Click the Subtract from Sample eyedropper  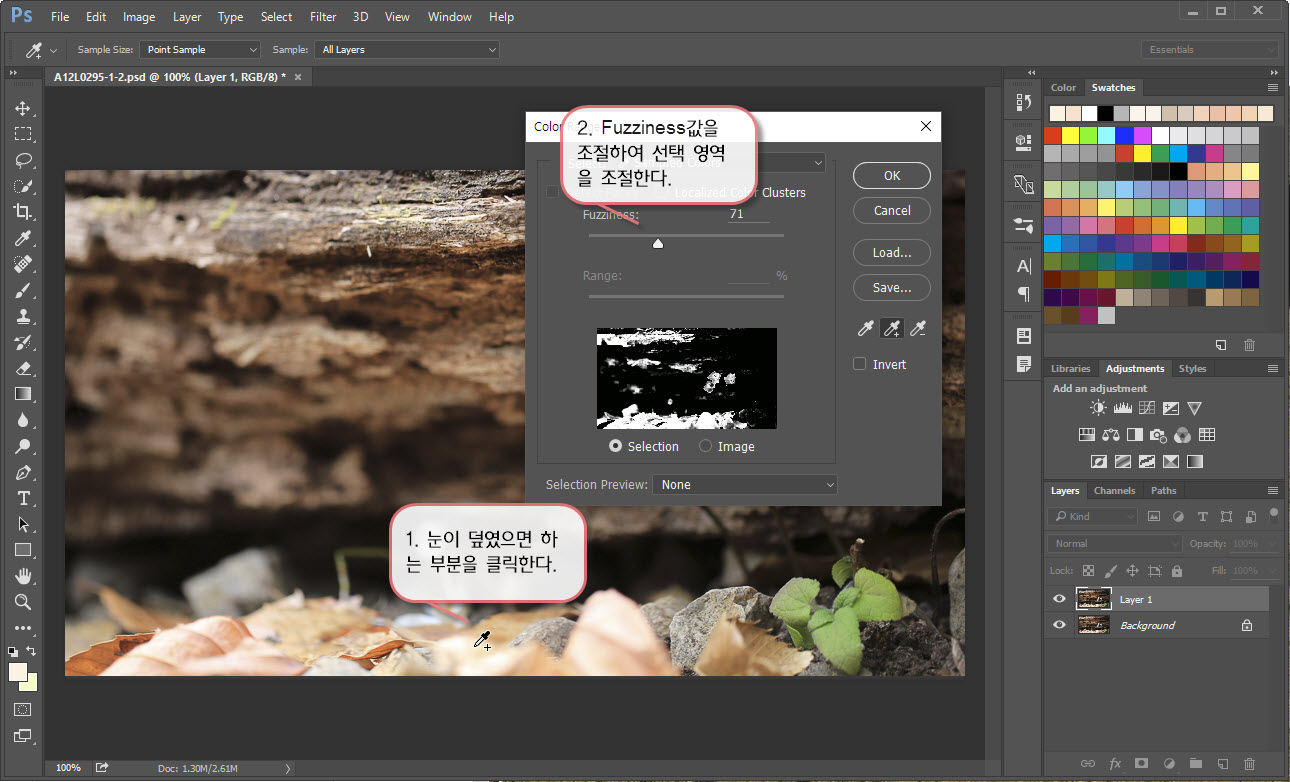pos(917,329)
